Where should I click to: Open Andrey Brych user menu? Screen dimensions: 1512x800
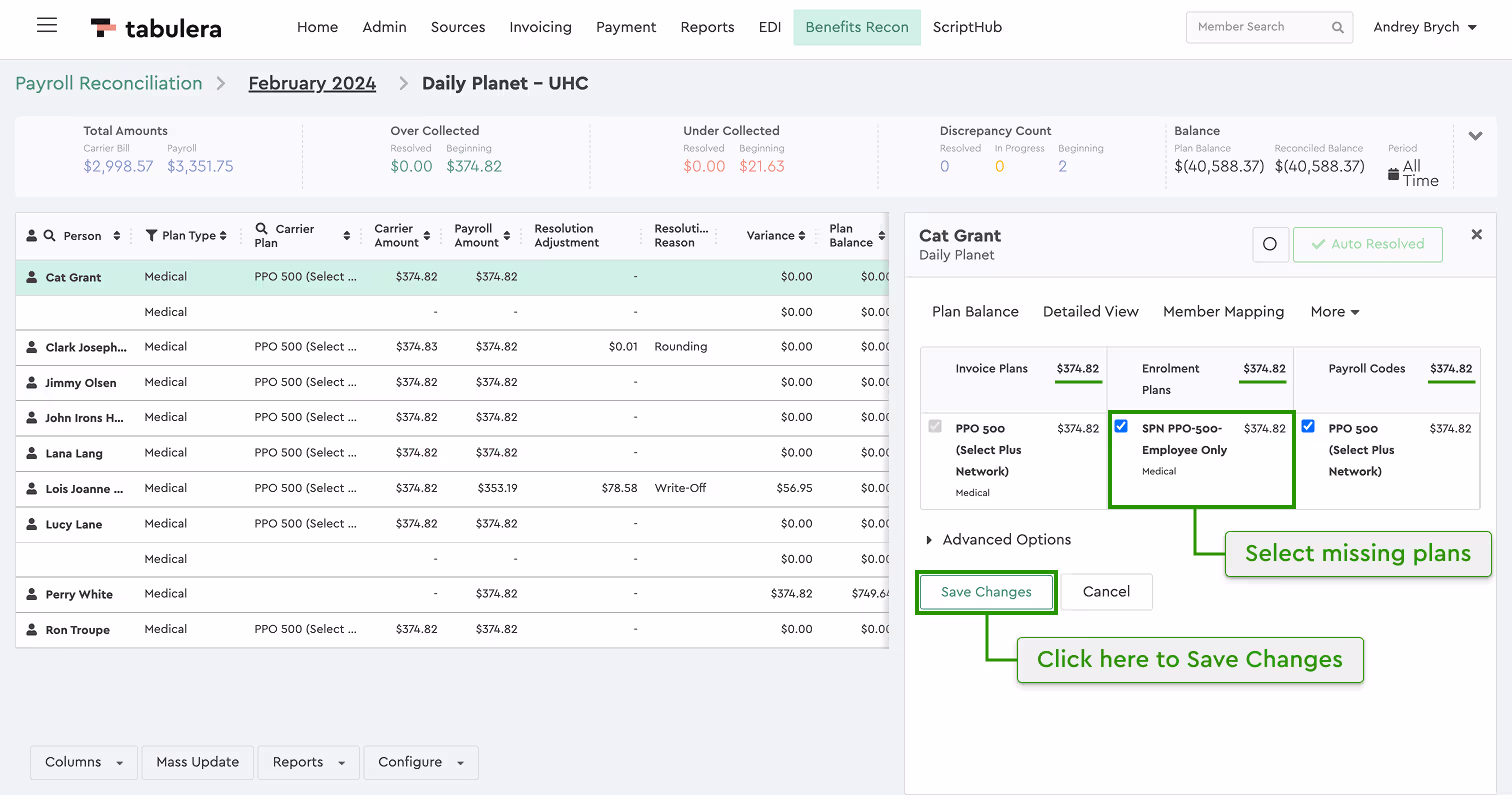point(1425,27)
